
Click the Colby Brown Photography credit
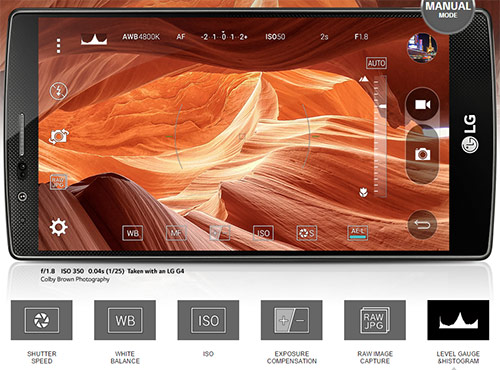(x=75, y=279)
